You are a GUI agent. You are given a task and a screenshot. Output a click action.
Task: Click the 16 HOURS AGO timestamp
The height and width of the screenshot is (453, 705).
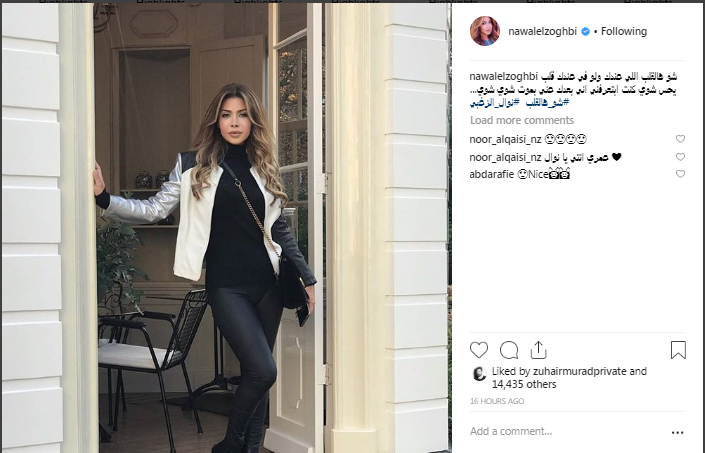pos(497,401)
